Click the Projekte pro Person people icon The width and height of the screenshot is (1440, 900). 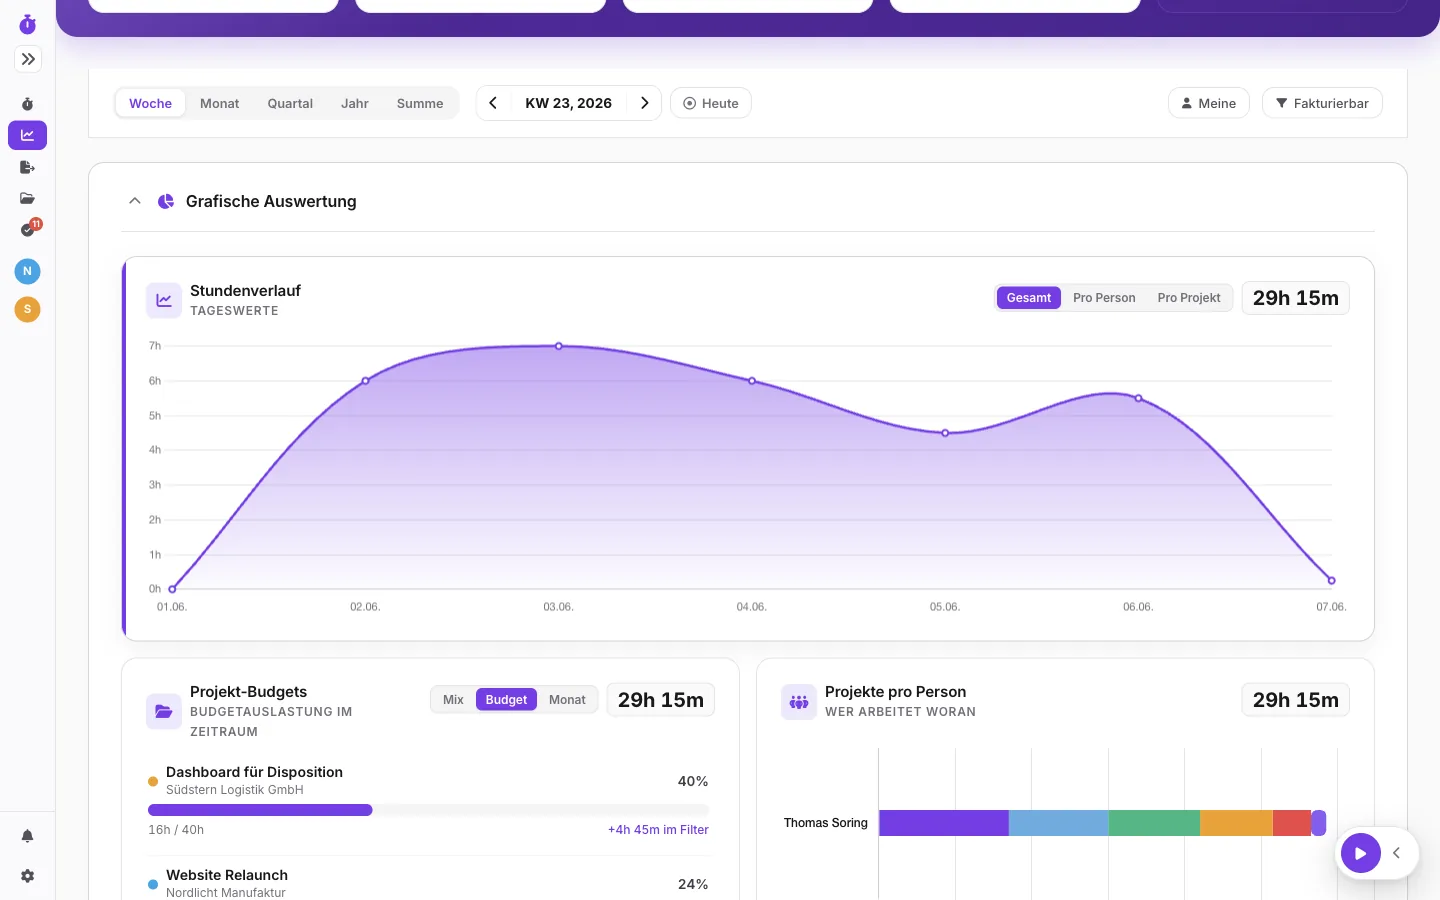(x=799, y=702)
